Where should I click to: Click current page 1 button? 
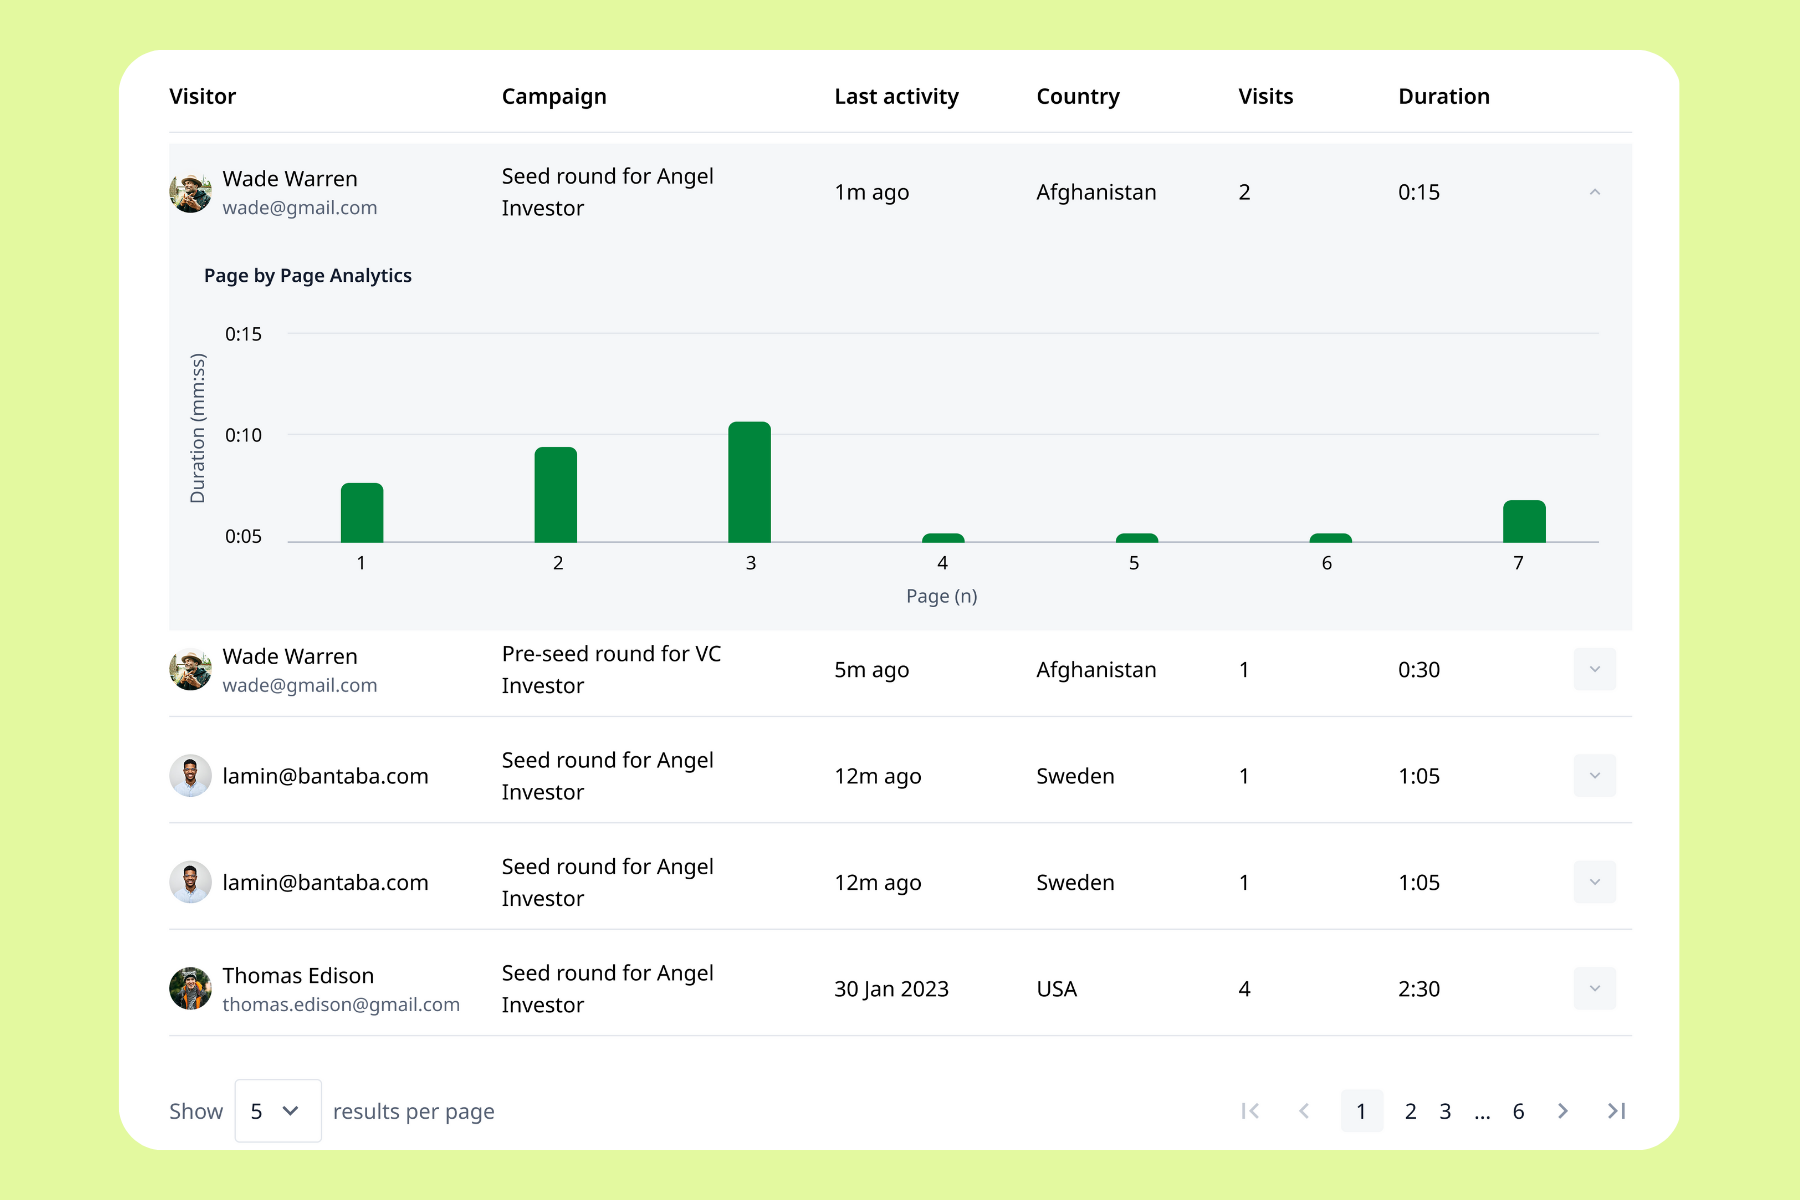tap(1361, 1111)
